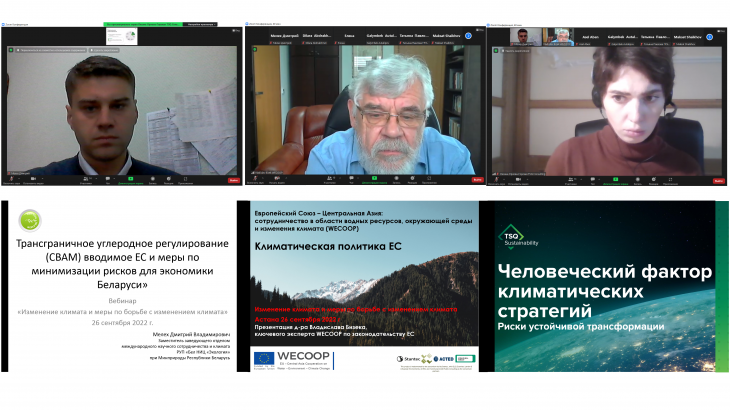Leave meeting in right Zoom window
730x410 pixels.
point(719,181)
